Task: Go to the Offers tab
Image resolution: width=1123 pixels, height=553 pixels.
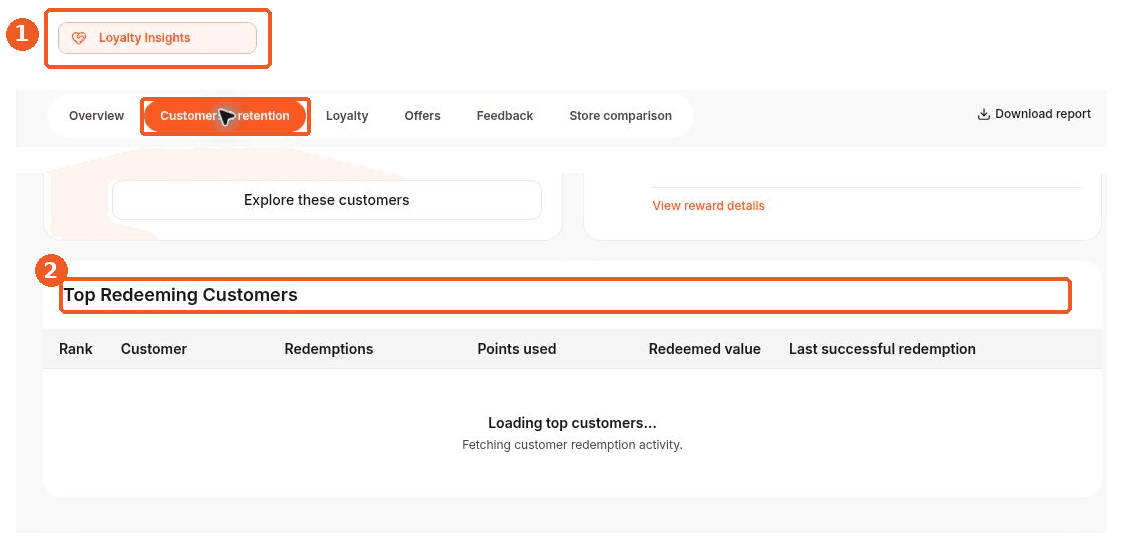Action: point(422,116)
